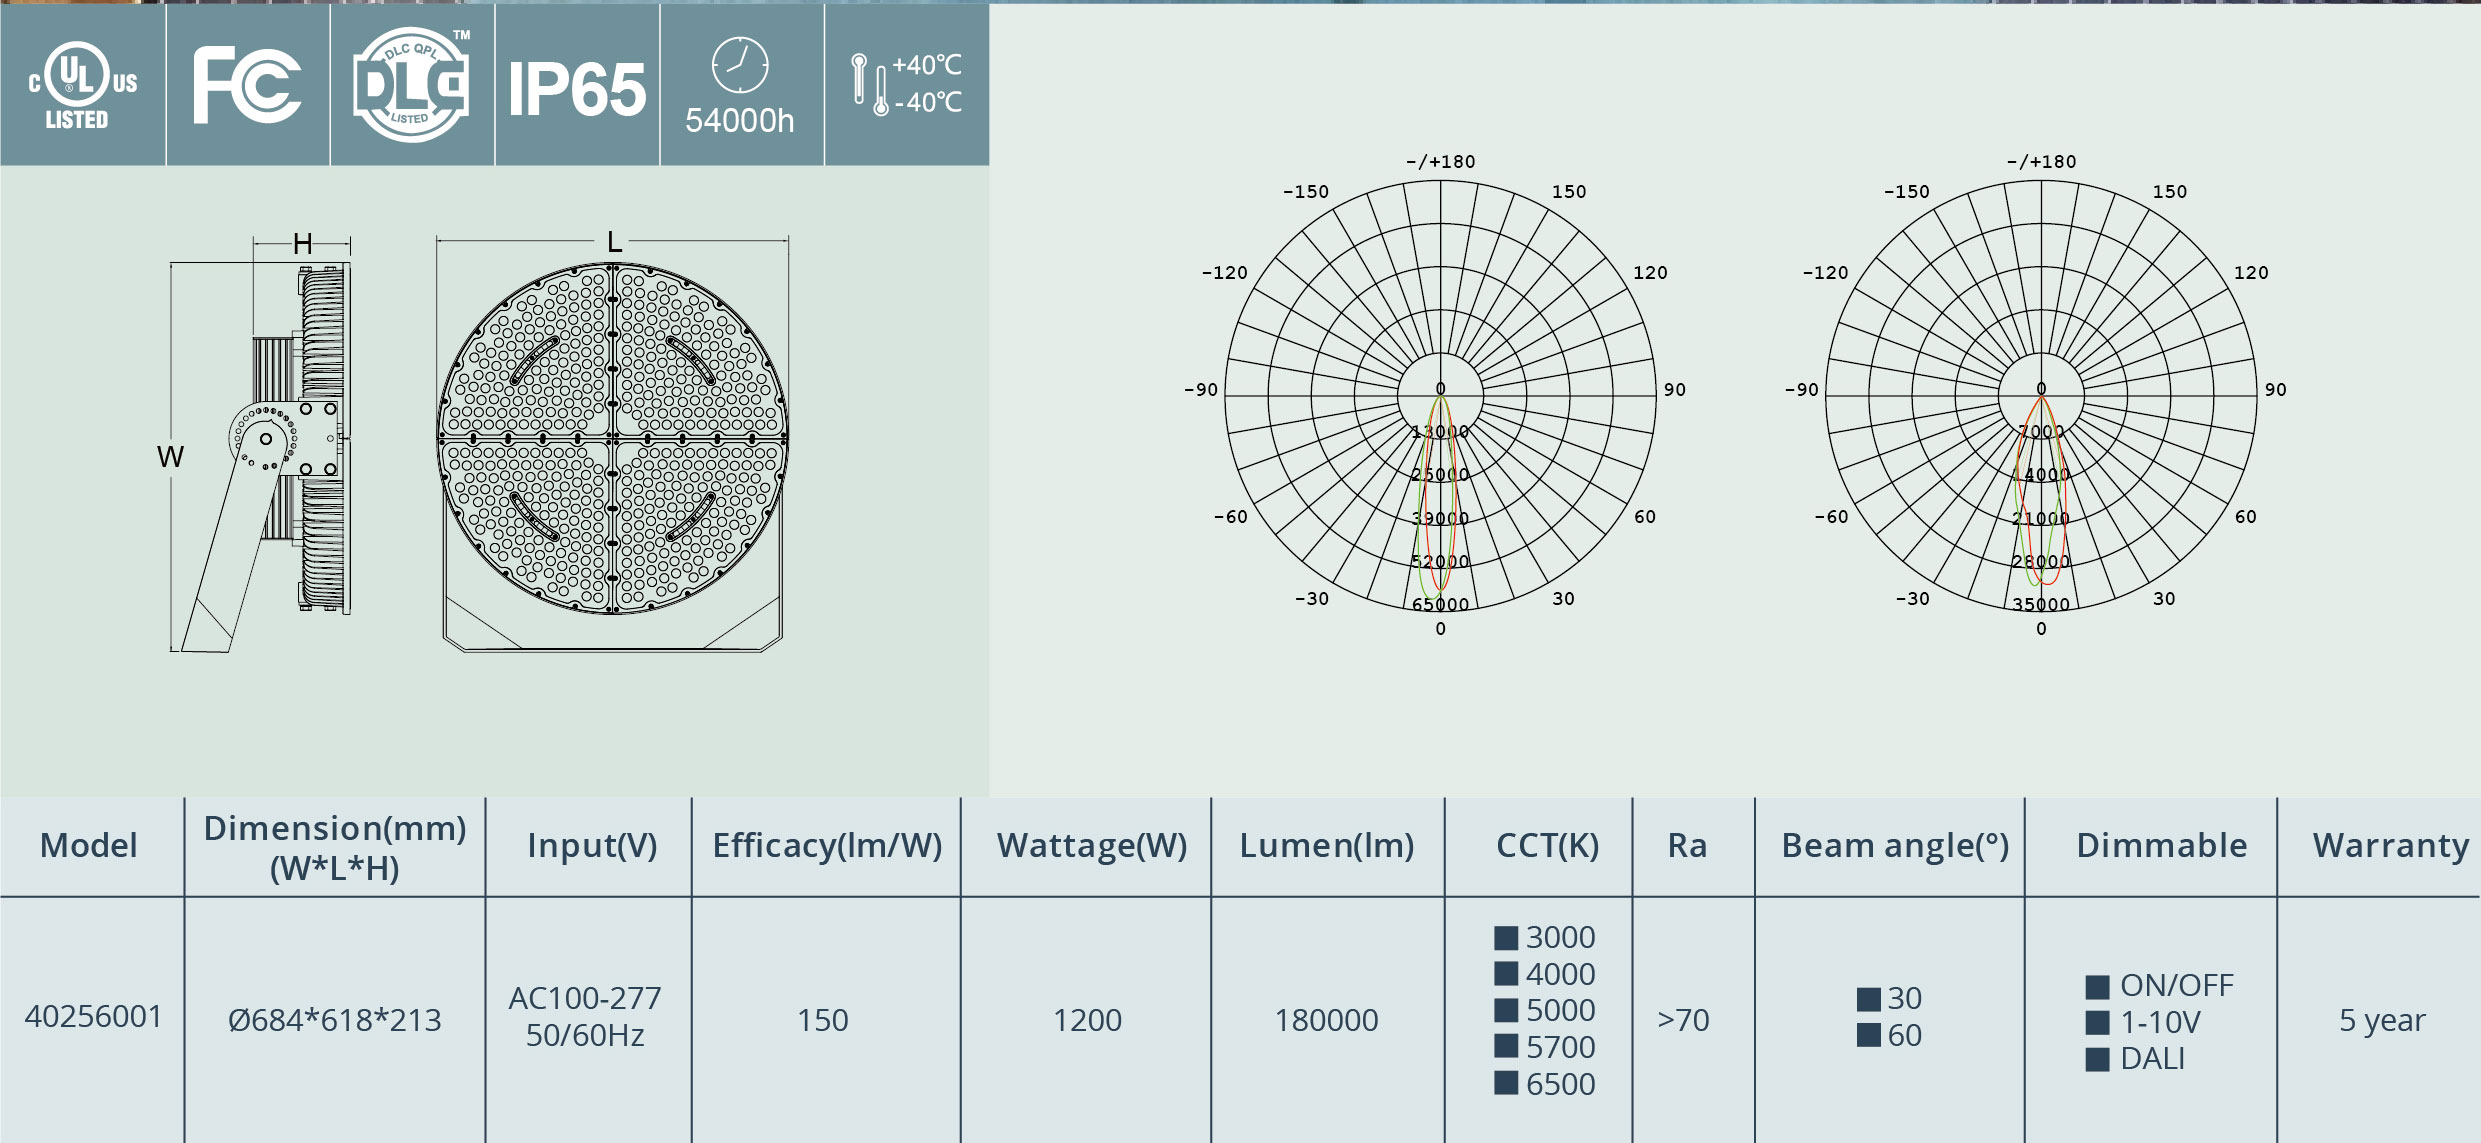Click the Beam angle column header

1895,847
